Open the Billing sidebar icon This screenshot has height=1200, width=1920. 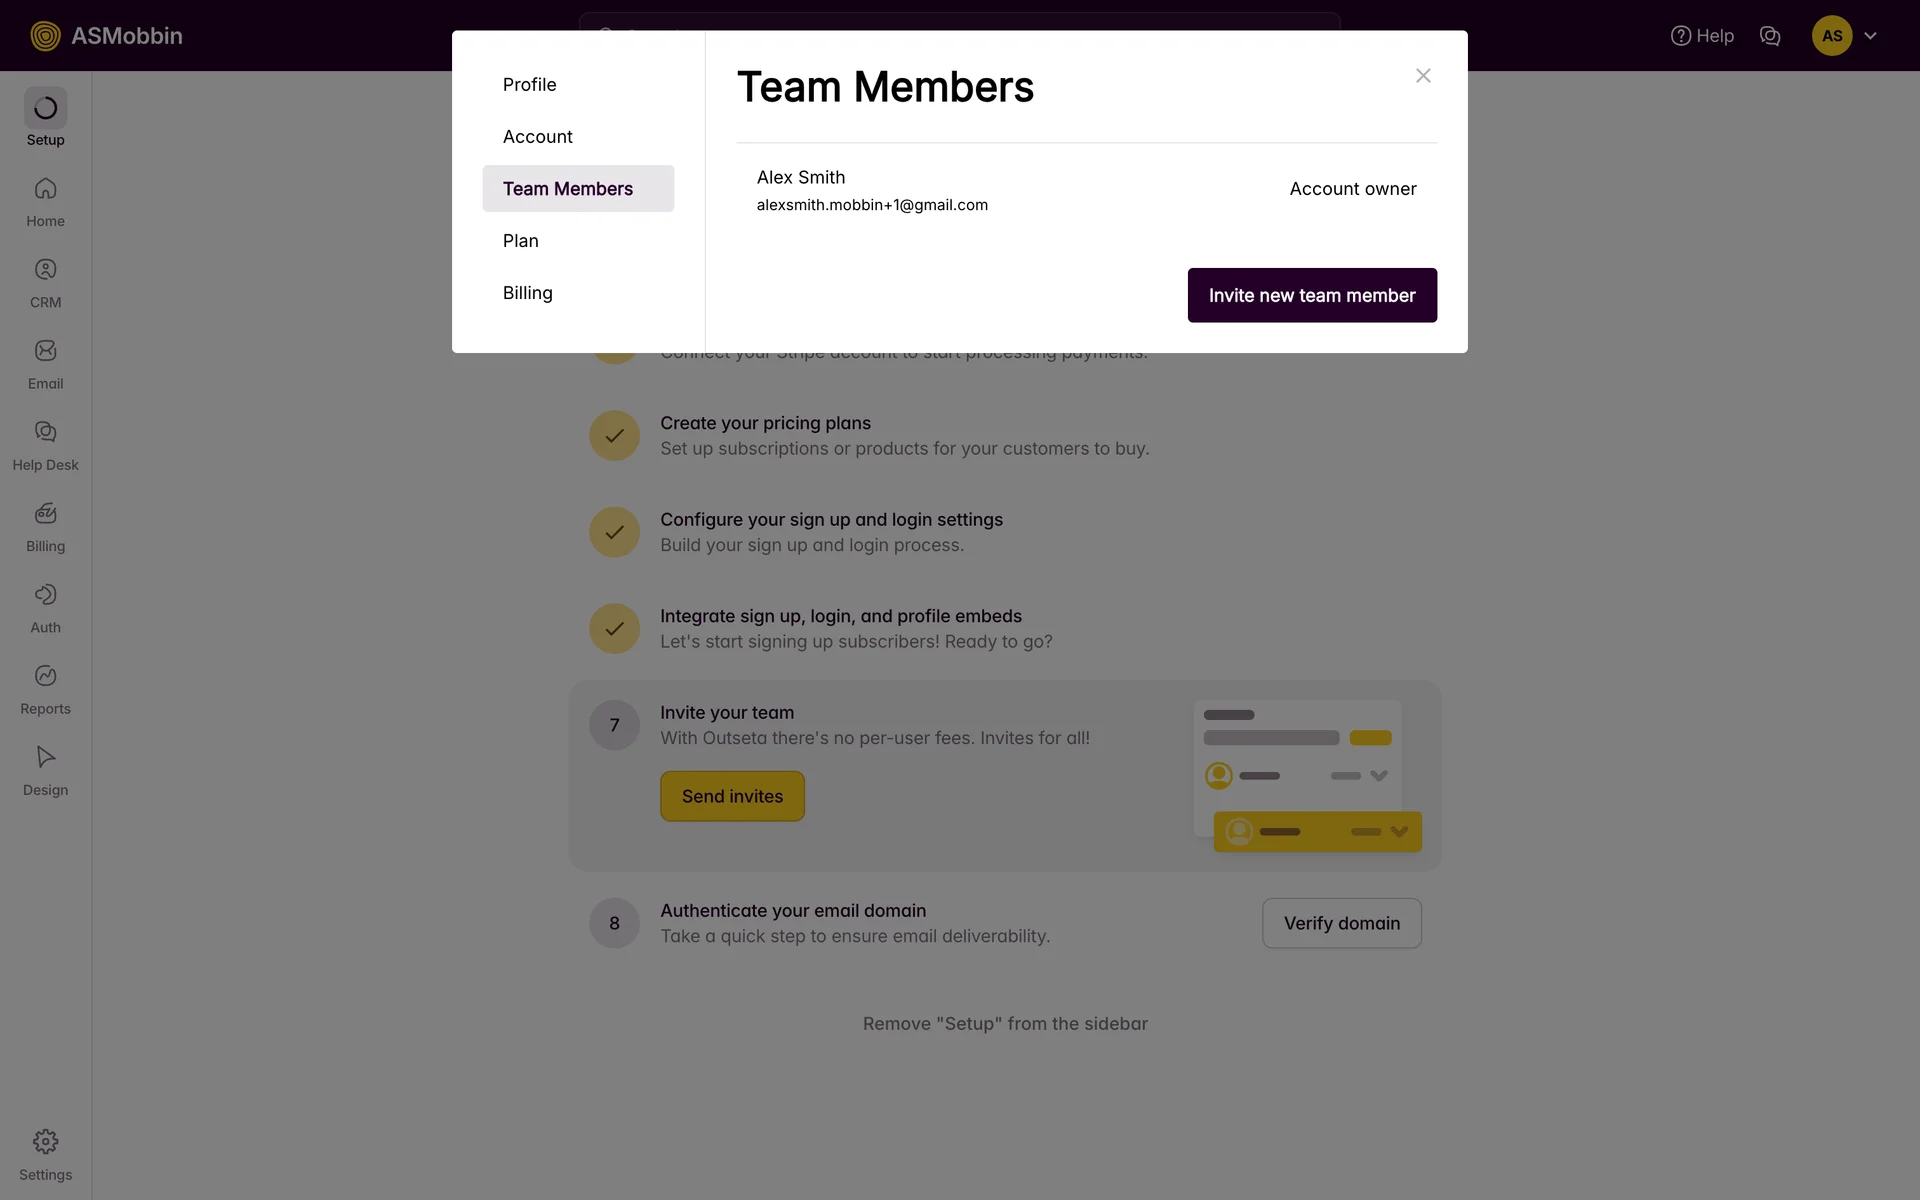click(x=45, y=514)
